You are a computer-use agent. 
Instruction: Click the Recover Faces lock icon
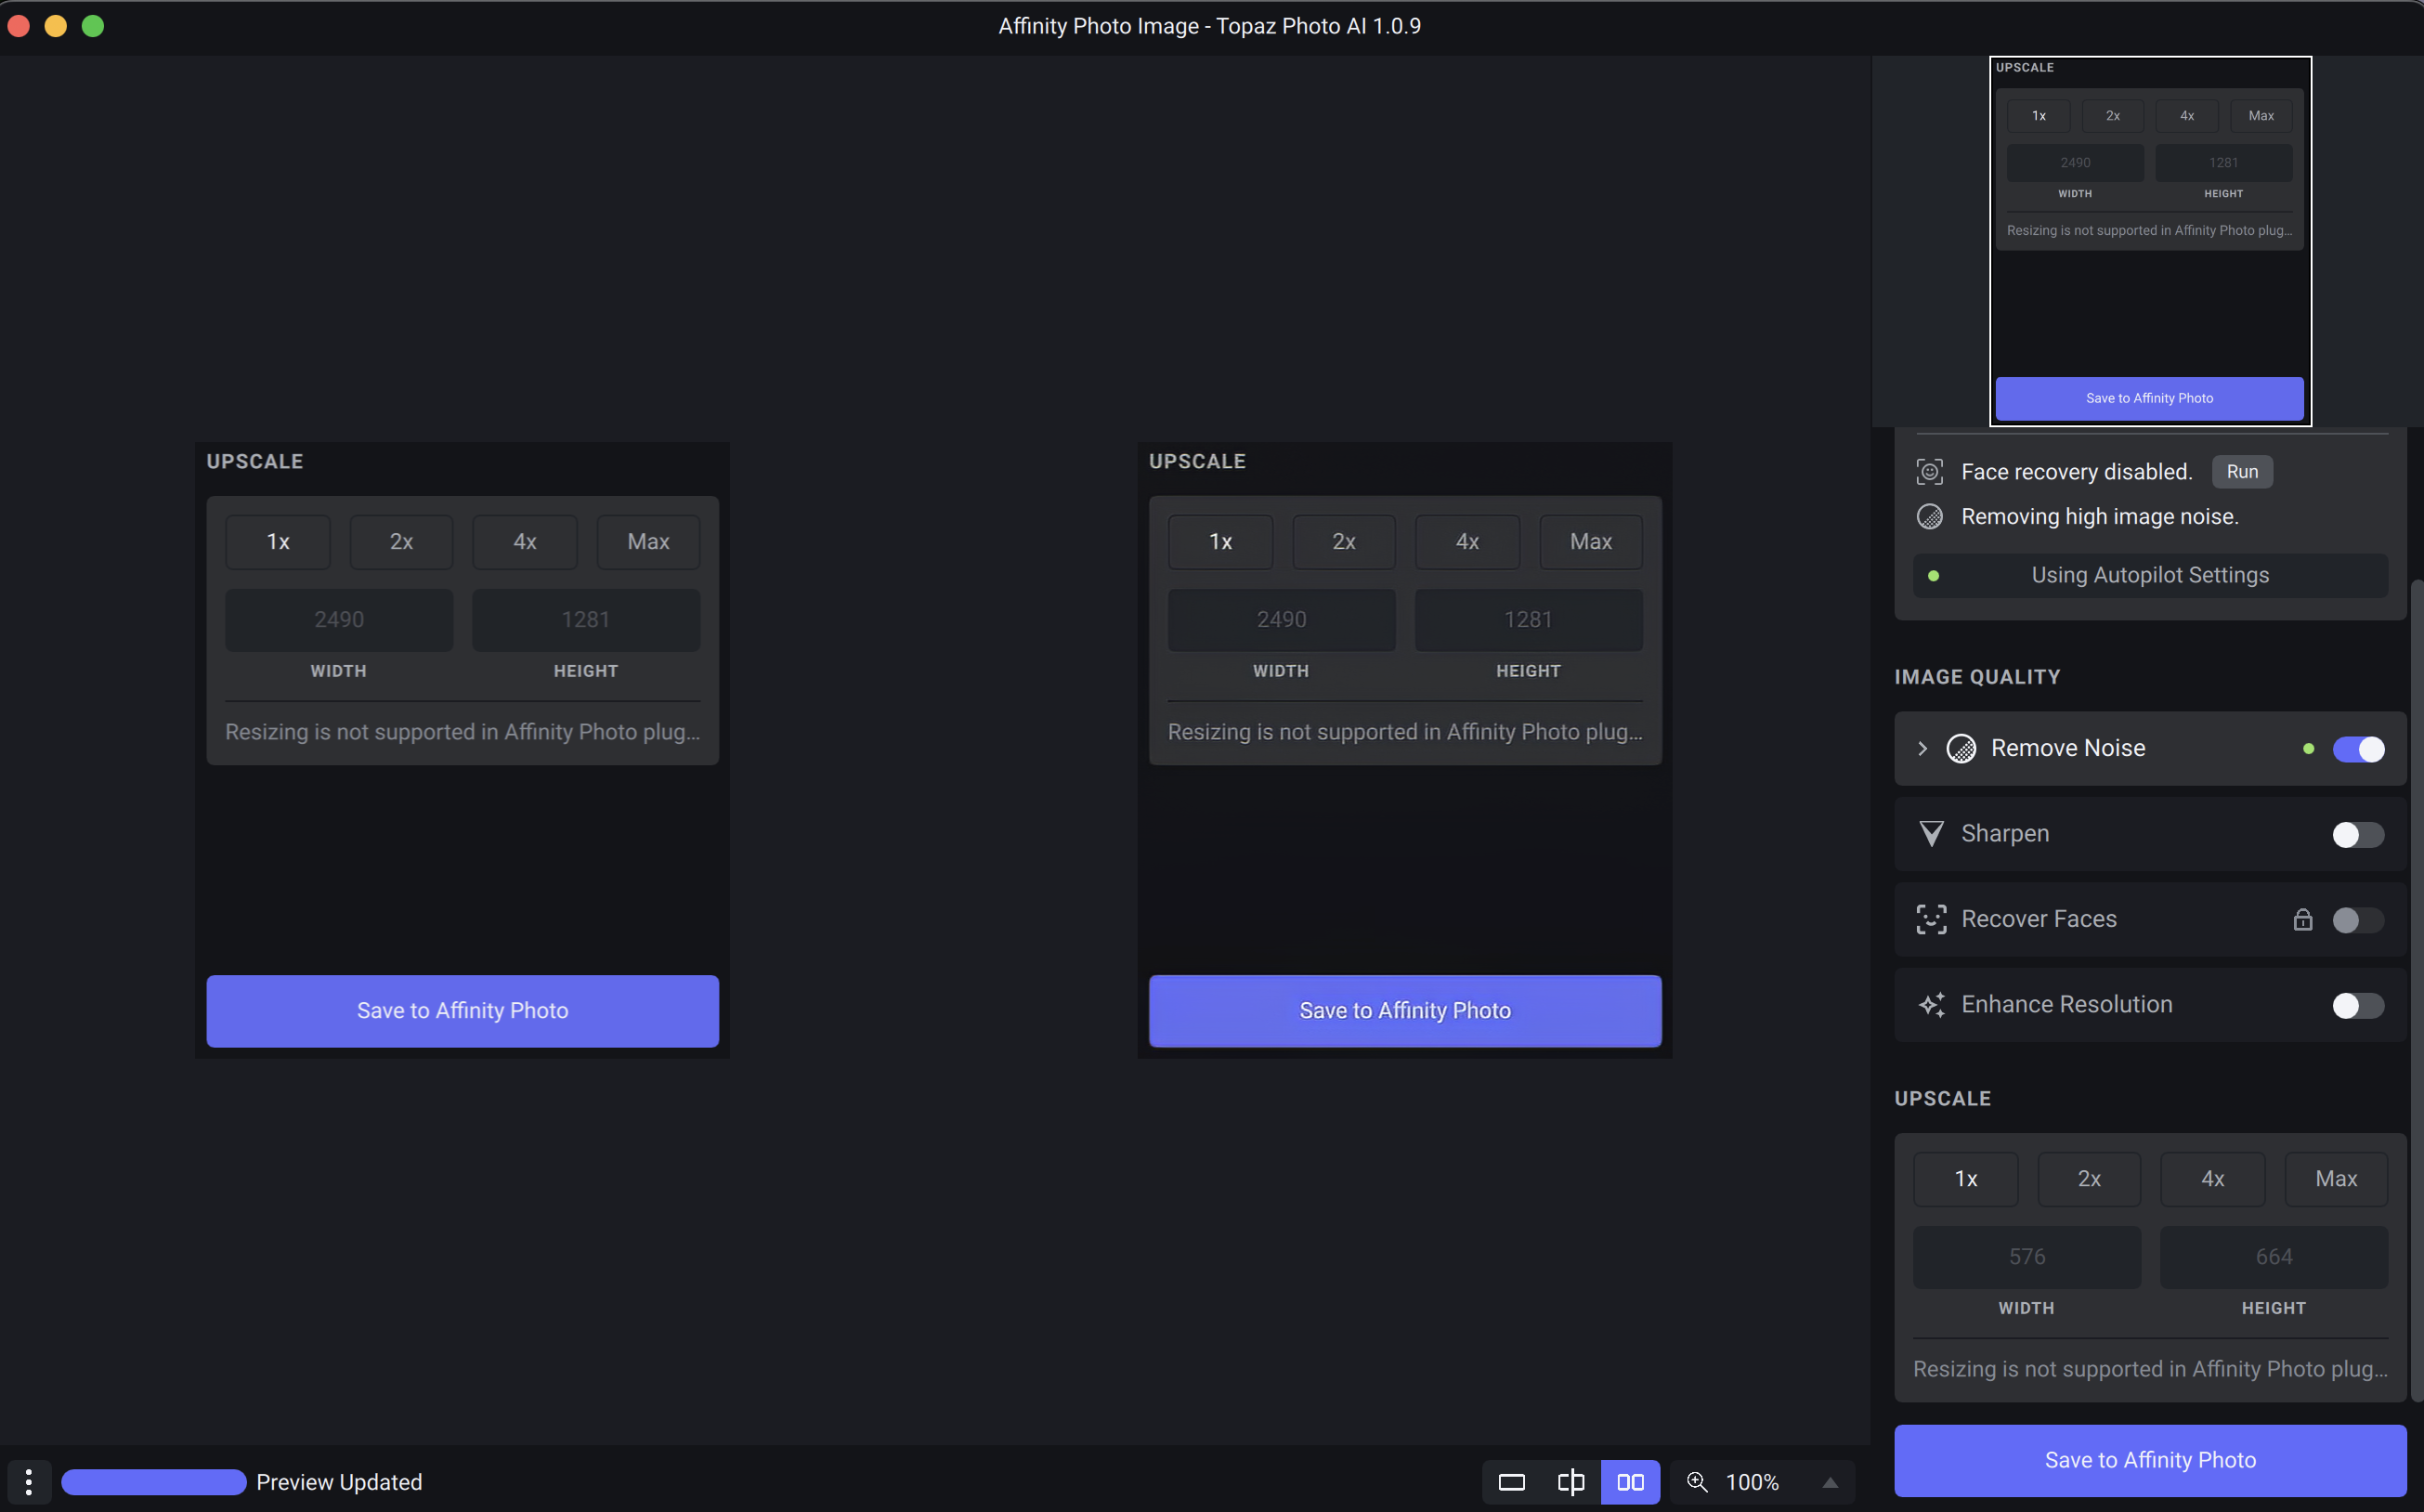2302,919
